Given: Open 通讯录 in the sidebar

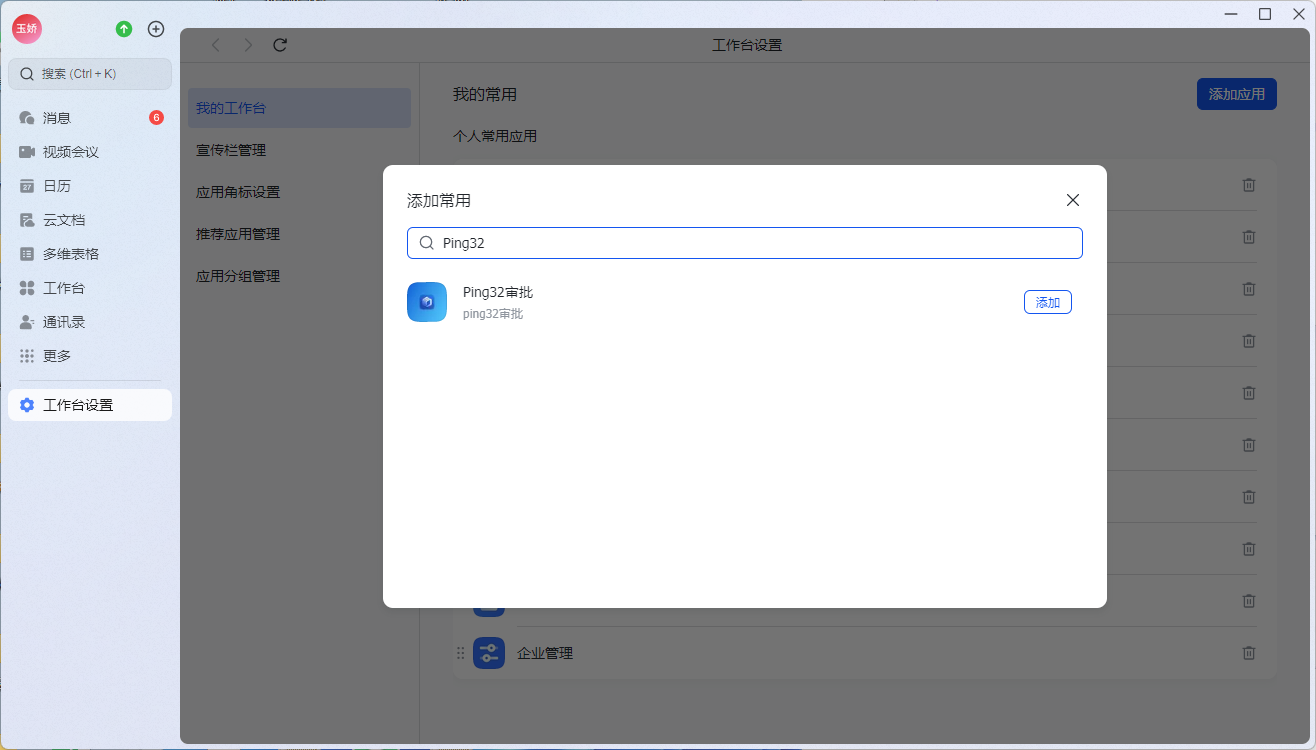Looking at the screenshot, I should [x=90, y=322].
